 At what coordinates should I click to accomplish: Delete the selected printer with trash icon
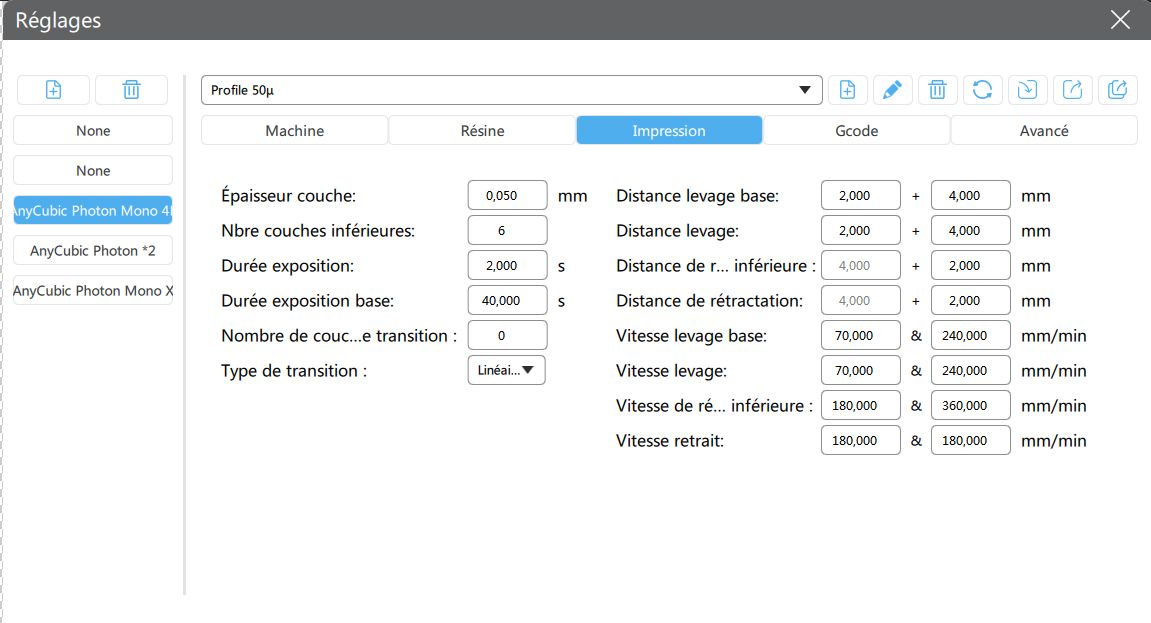point(131,90)
